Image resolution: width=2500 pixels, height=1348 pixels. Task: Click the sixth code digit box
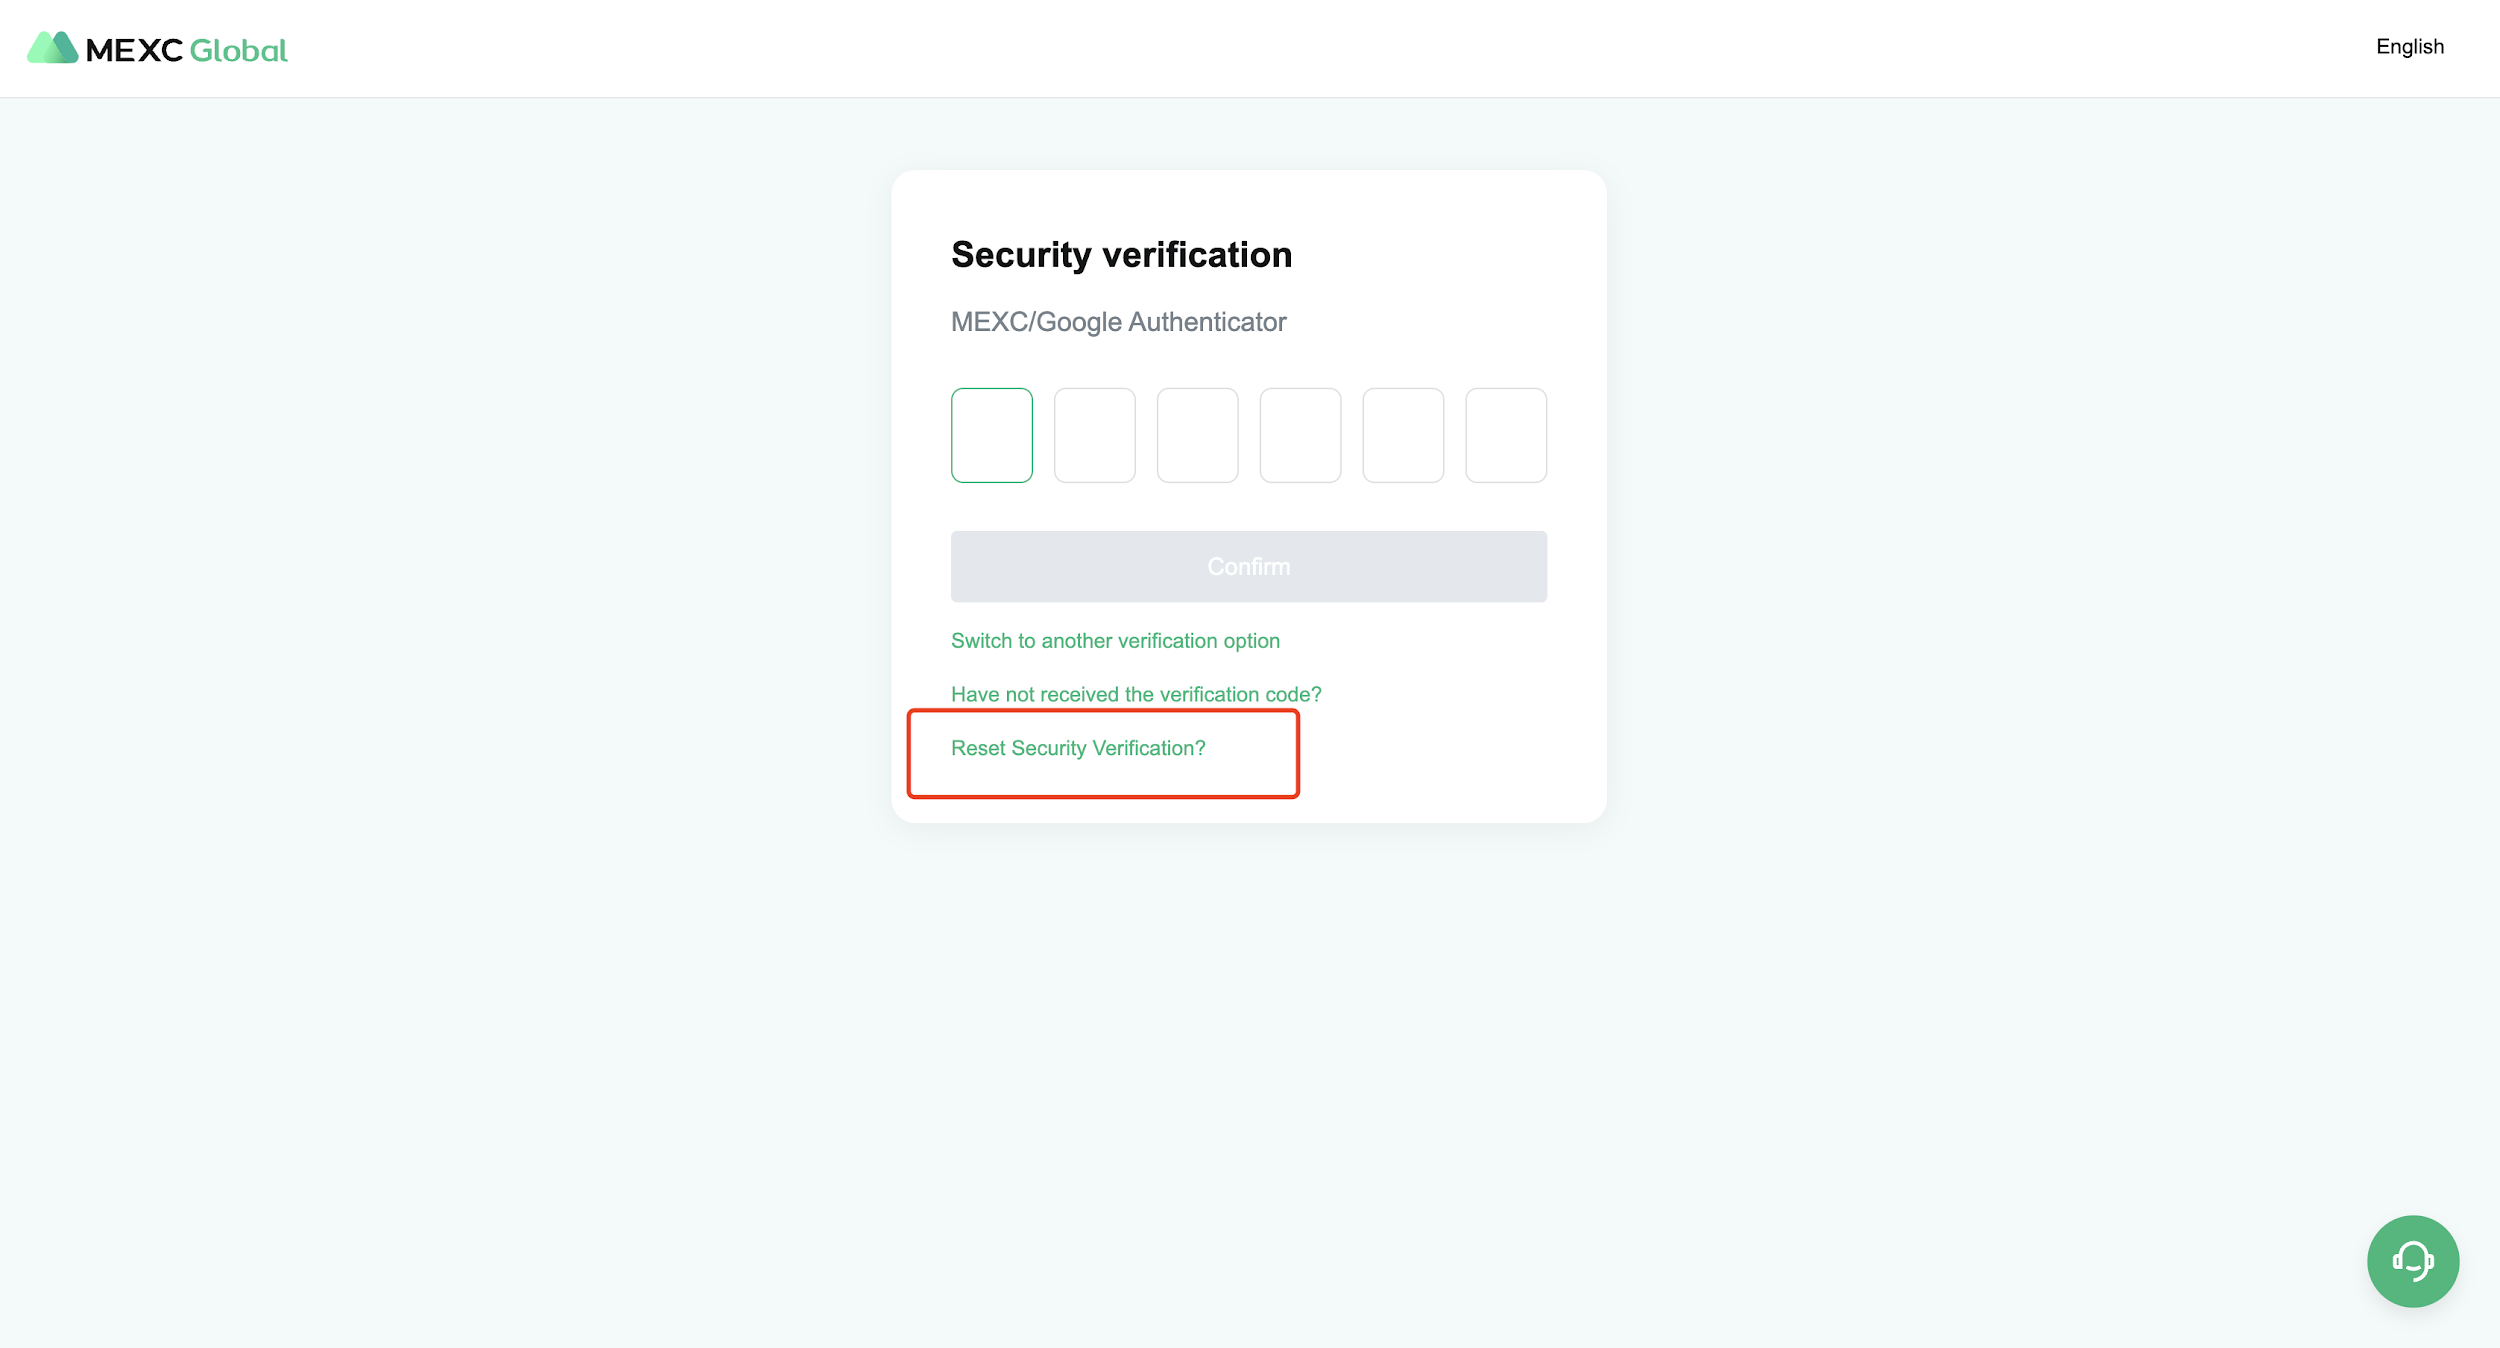click(1506, 435)
